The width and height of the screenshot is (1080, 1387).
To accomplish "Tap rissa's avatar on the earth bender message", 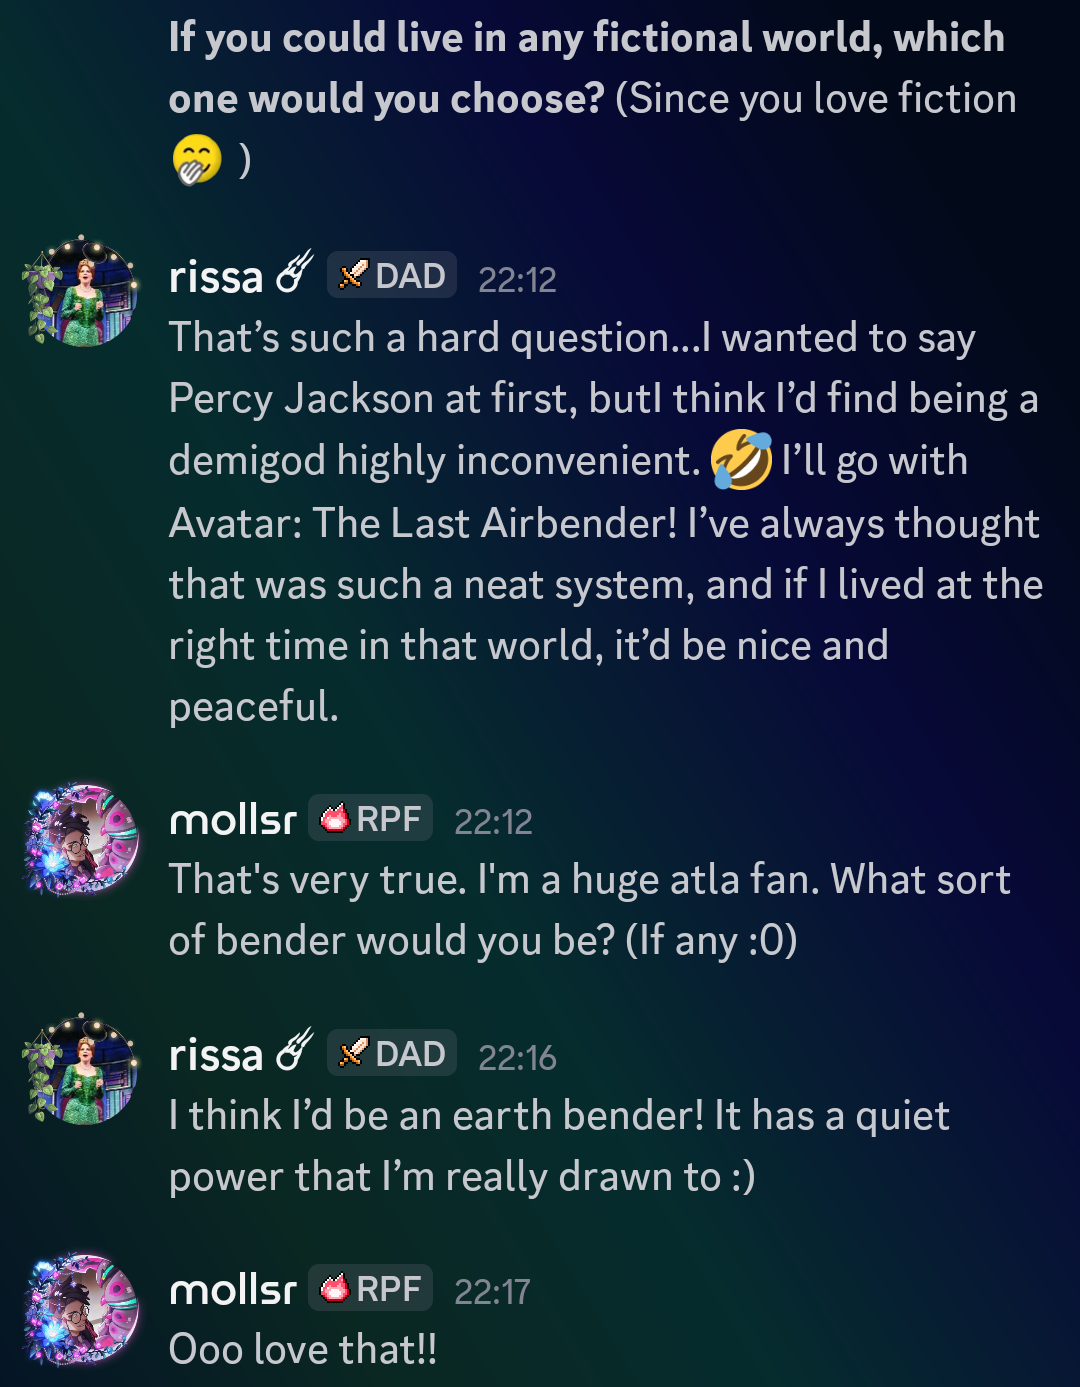I will tap(83, 1069).
